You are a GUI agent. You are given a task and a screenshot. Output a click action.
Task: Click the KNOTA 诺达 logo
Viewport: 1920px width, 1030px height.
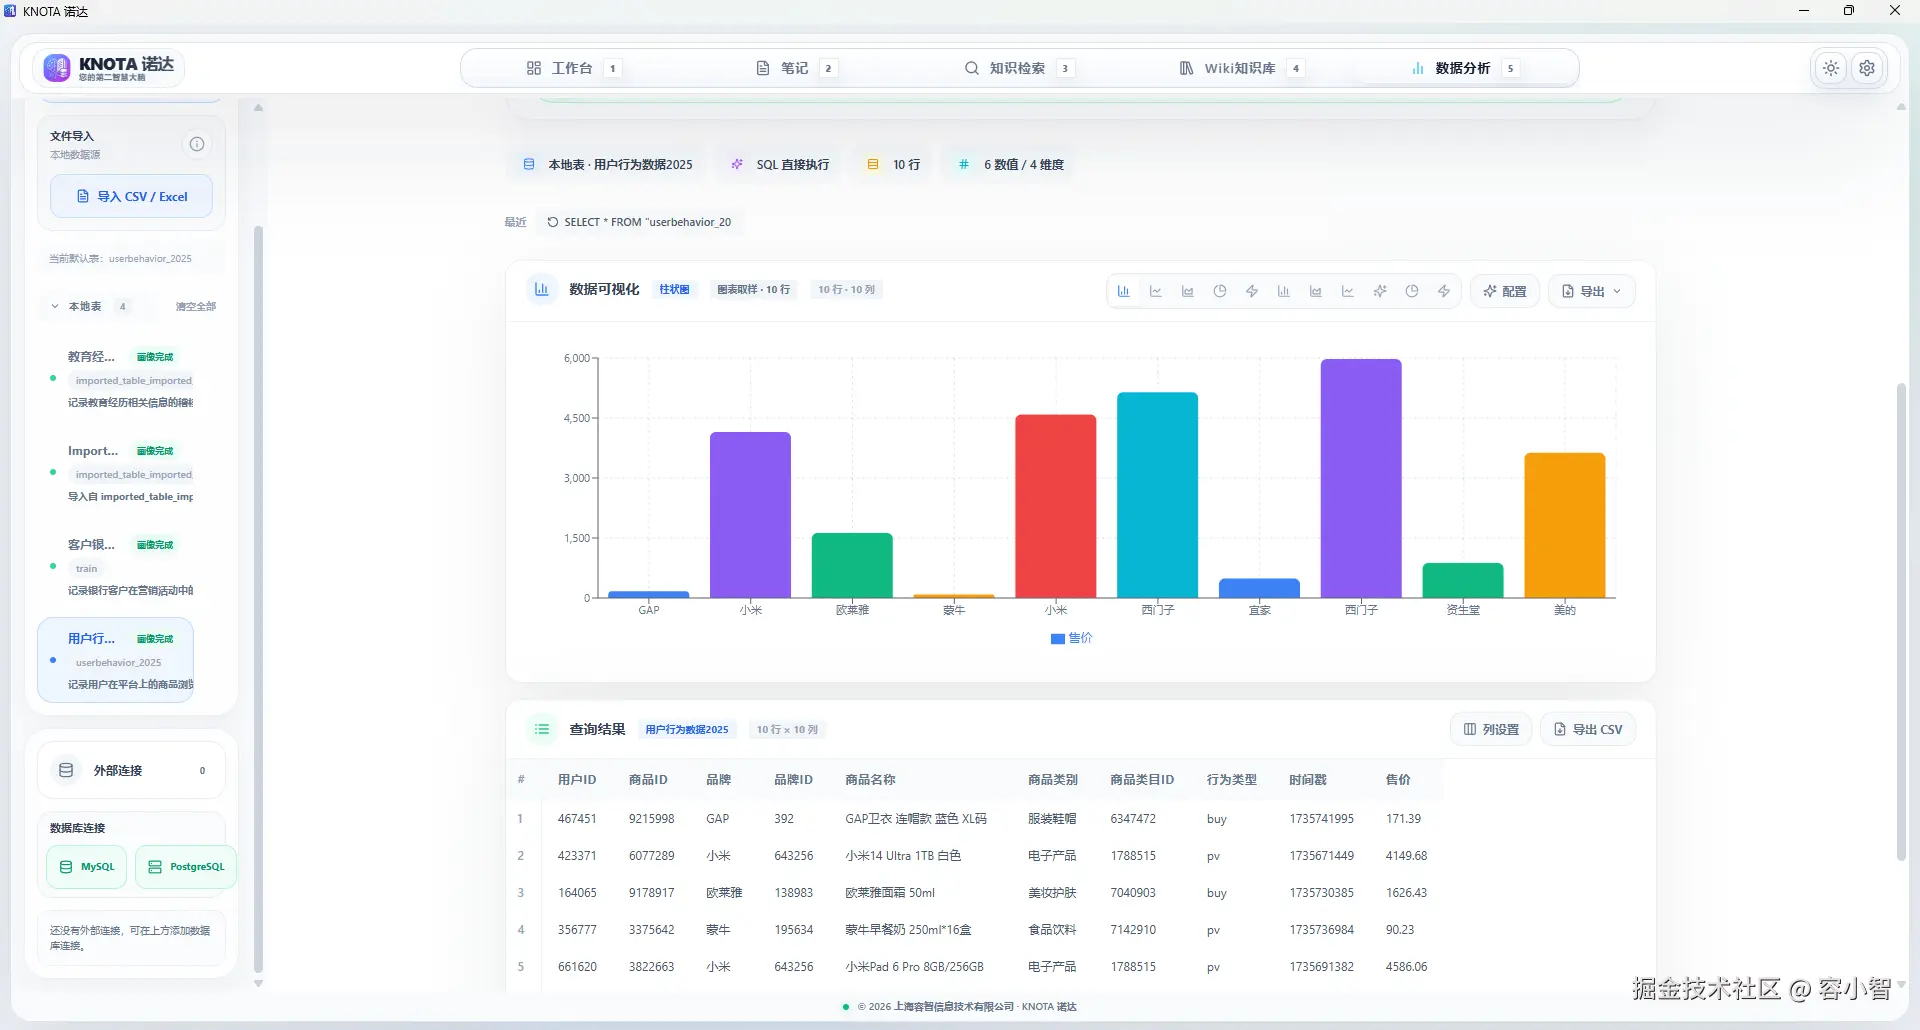tap(109, 68)
